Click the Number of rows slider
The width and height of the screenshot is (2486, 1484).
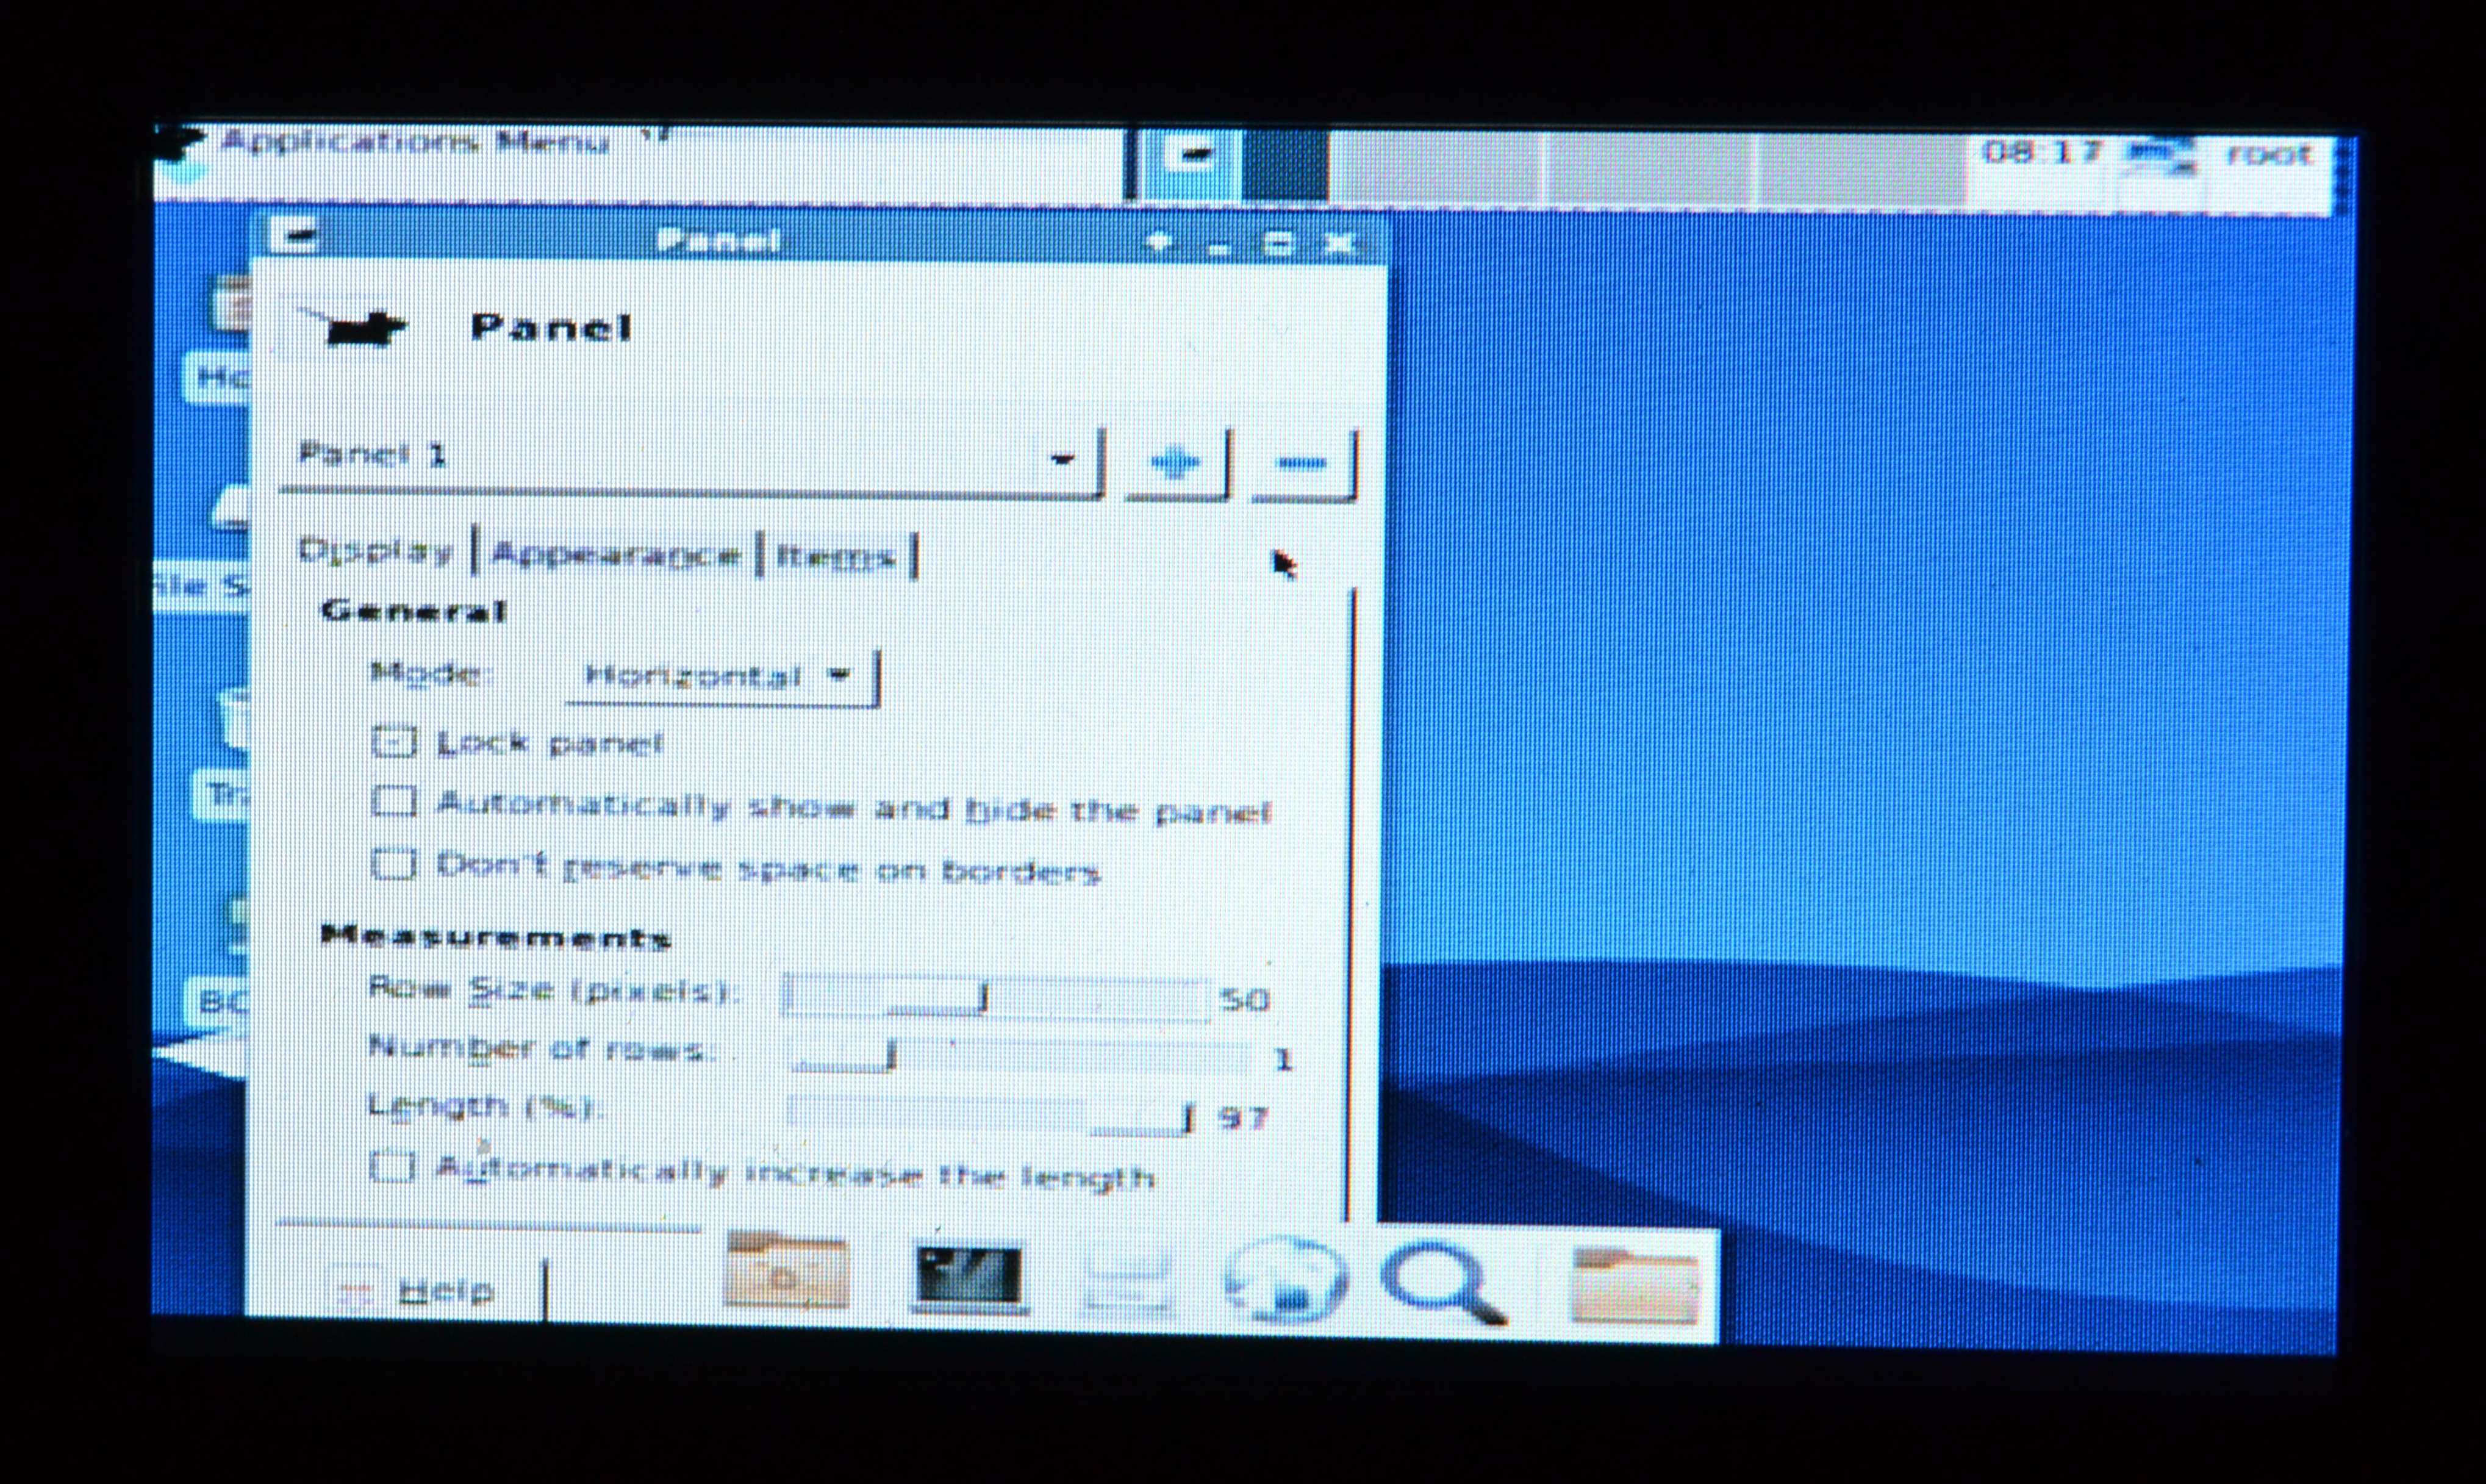[1020, 1056]
